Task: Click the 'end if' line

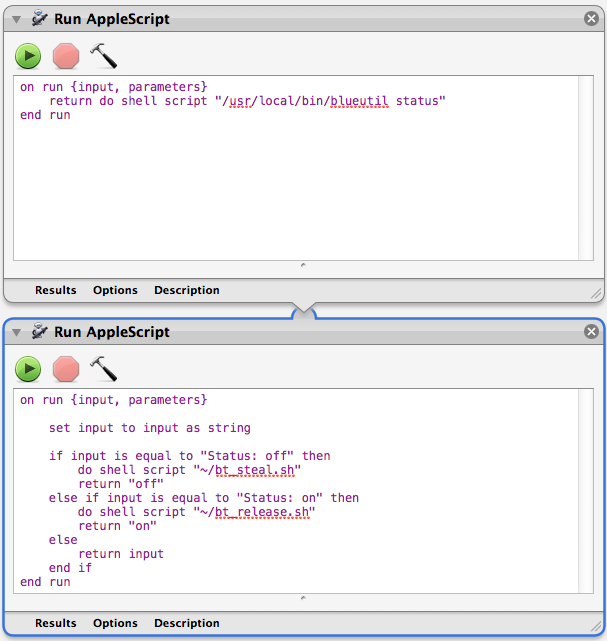Action: click(70, 568)
